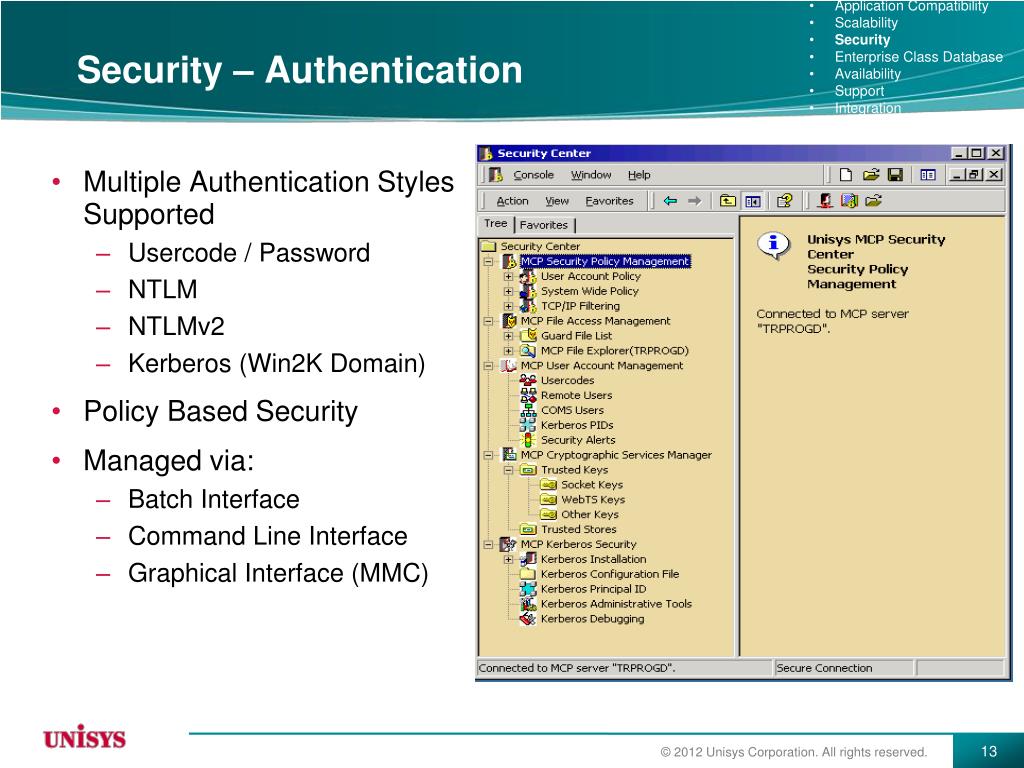
Task: Select Trusted Keys label
Action: coord(574,470)
